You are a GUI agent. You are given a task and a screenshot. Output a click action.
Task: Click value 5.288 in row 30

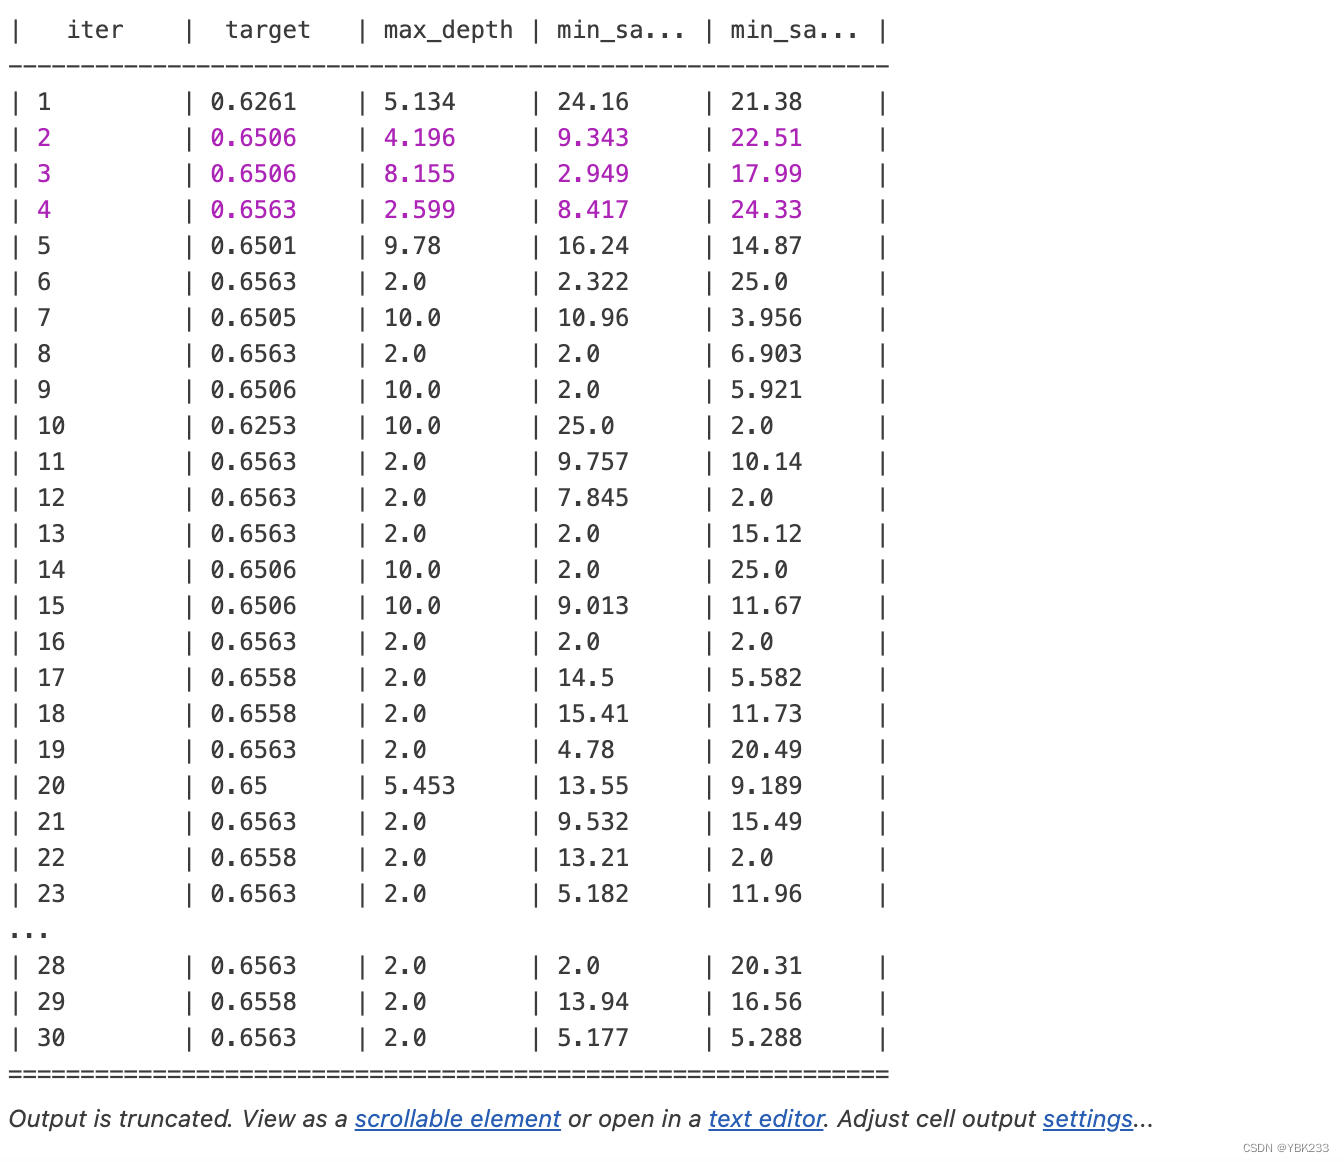point(766,1038)
